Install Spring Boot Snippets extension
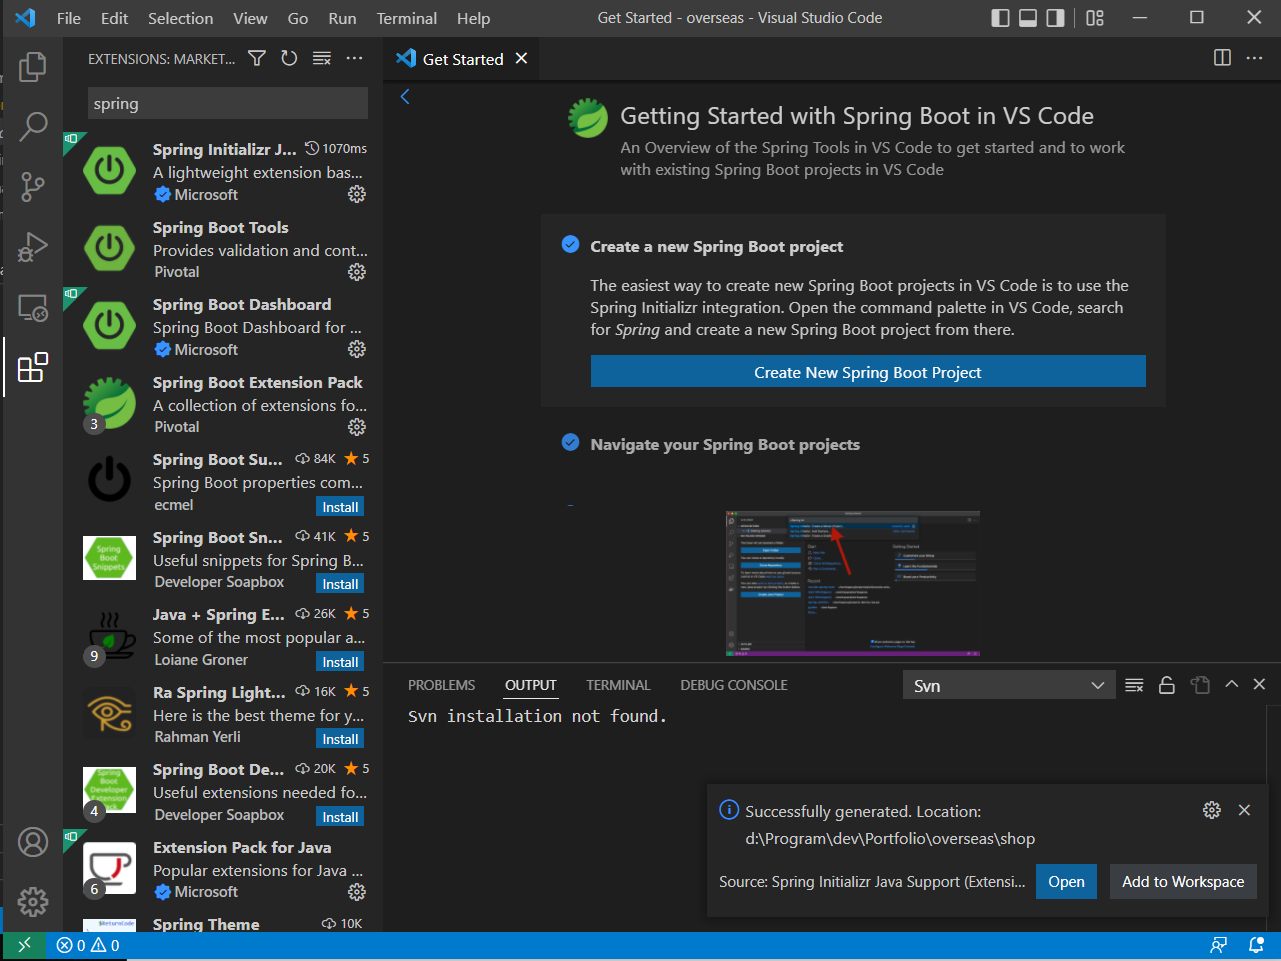 point(340,584)
